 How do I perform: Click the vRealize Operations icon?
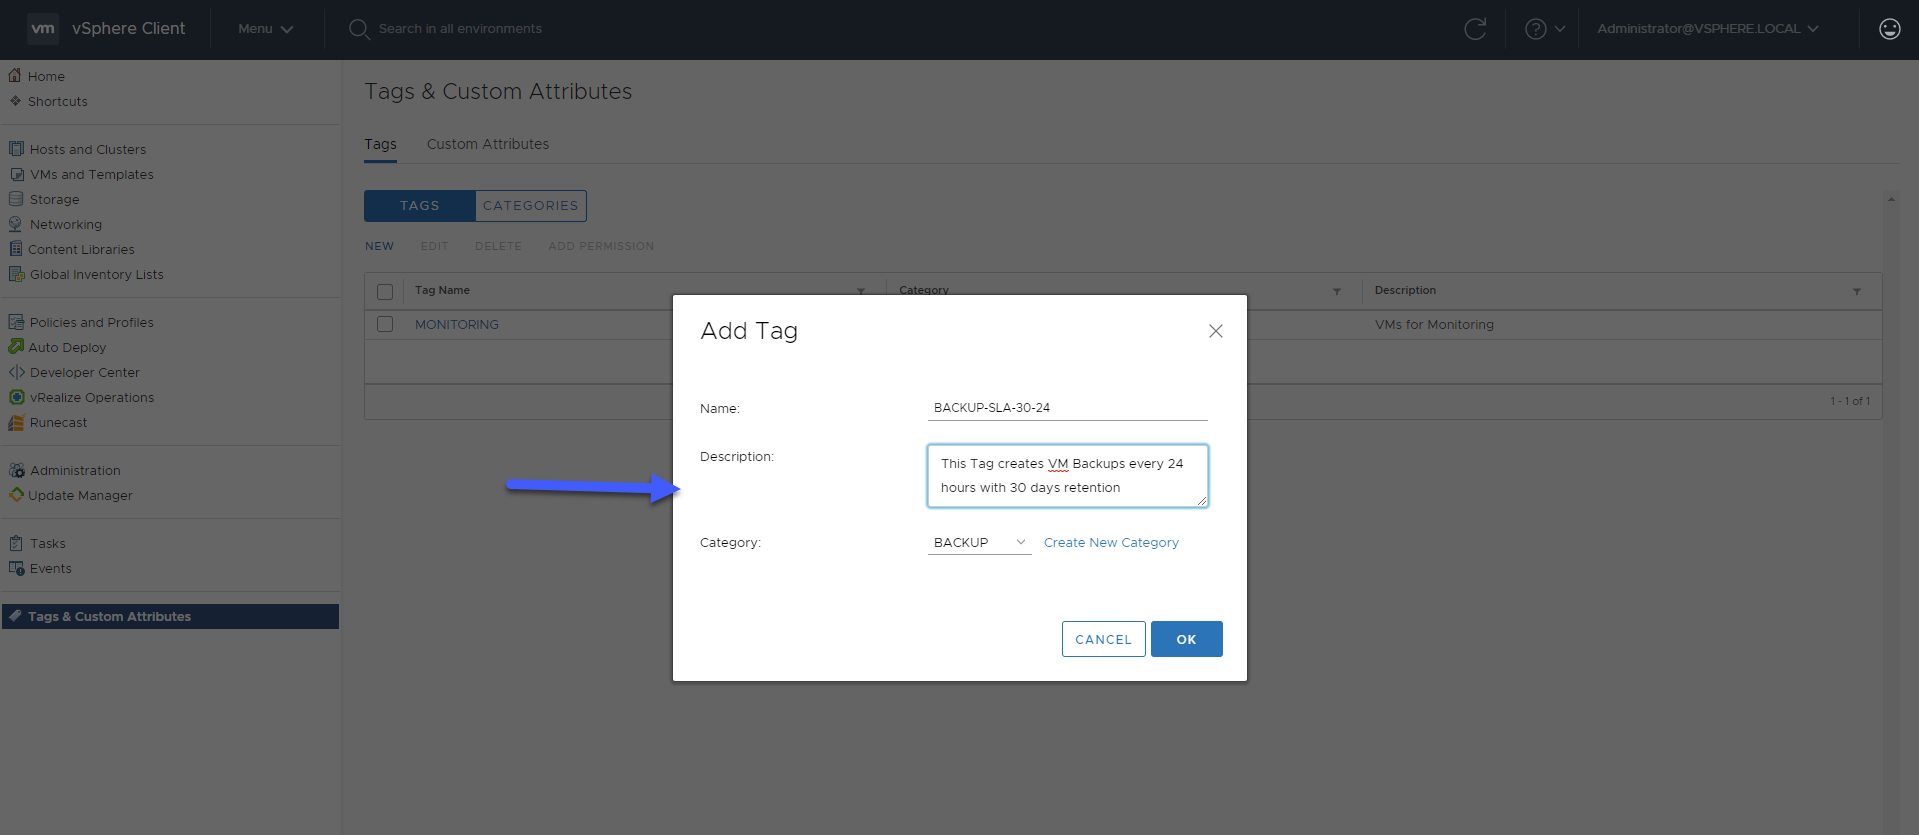click(16, 397)
